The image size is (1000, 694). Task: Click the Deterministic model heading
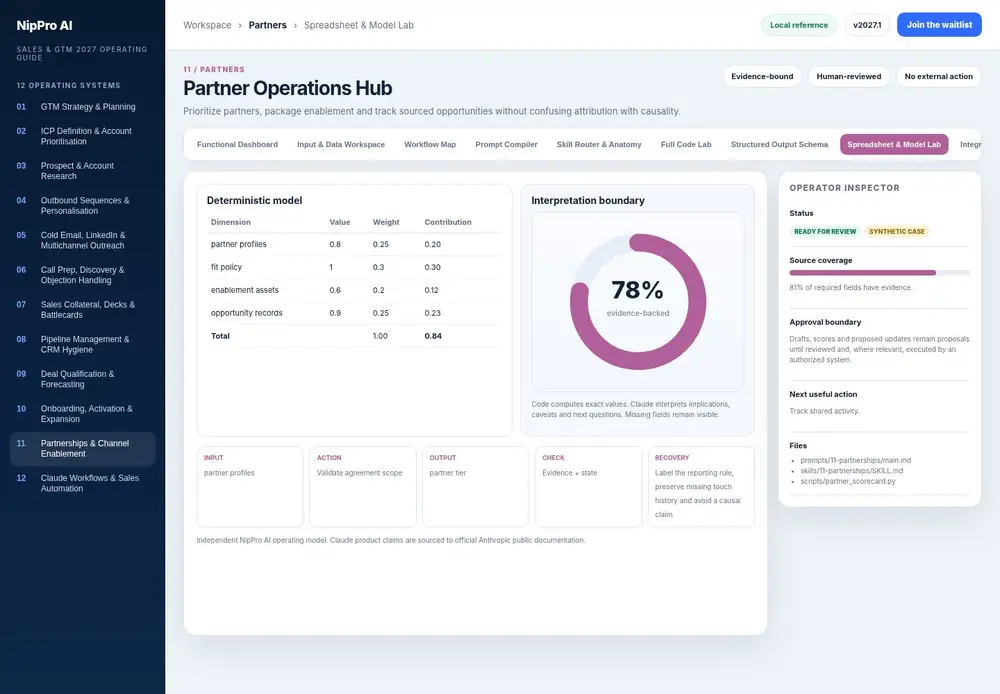pyautogui.click(x=254, y=200)
